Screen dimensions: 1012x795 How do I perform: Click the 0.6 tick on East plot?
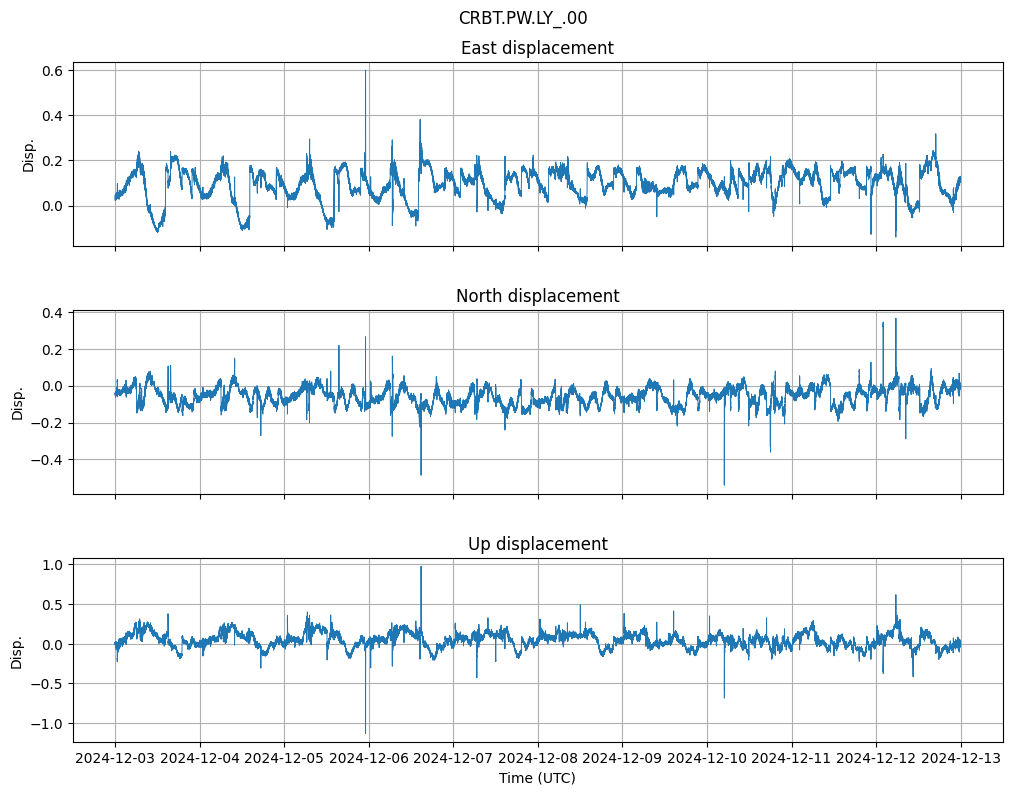(52, 71)
